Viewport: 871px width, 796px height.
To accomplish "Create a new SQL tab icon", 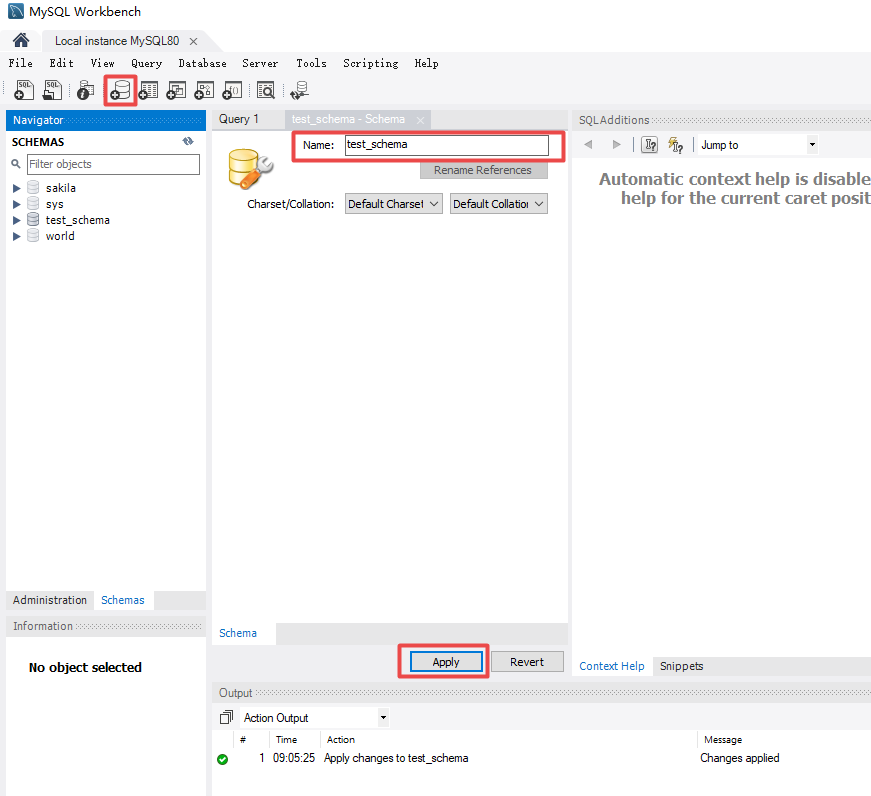I will pyautogui.click(x=23, y=90).
